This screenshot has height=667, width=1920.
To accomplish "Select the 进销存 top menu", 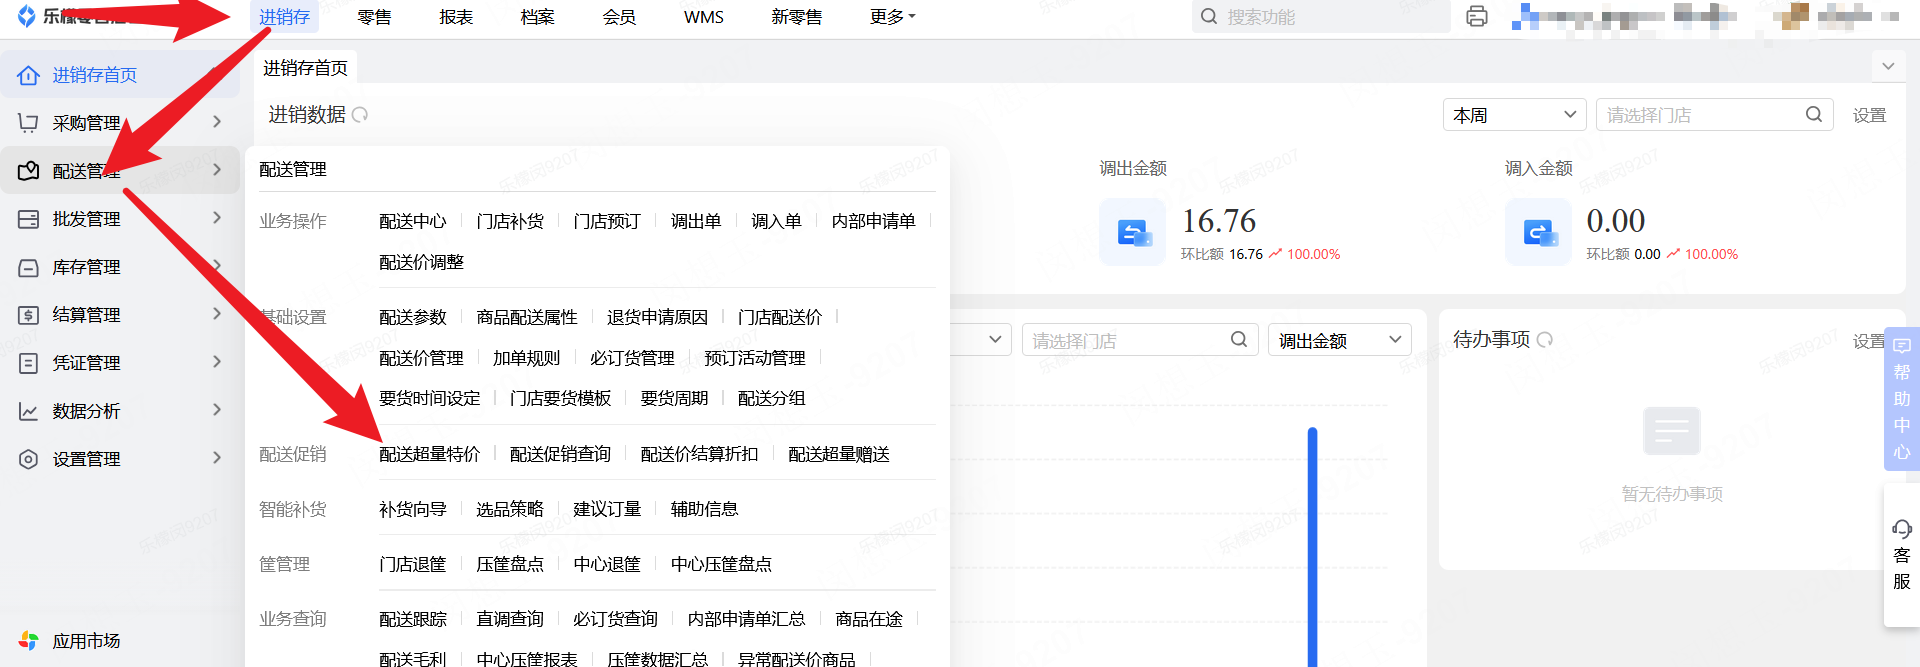I will point(284,17).
